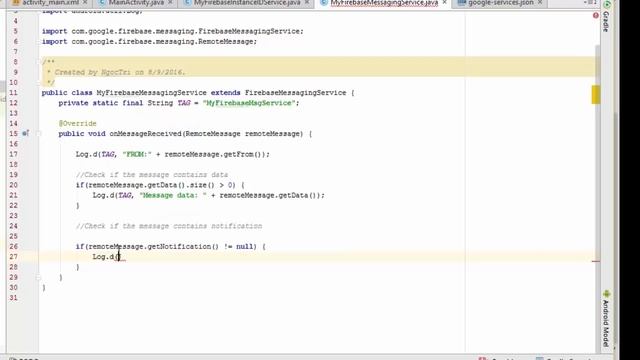Close the activity_main.xml tab
Screen dimensions: 640x360
pyautogui.click(x=85, y=2)
